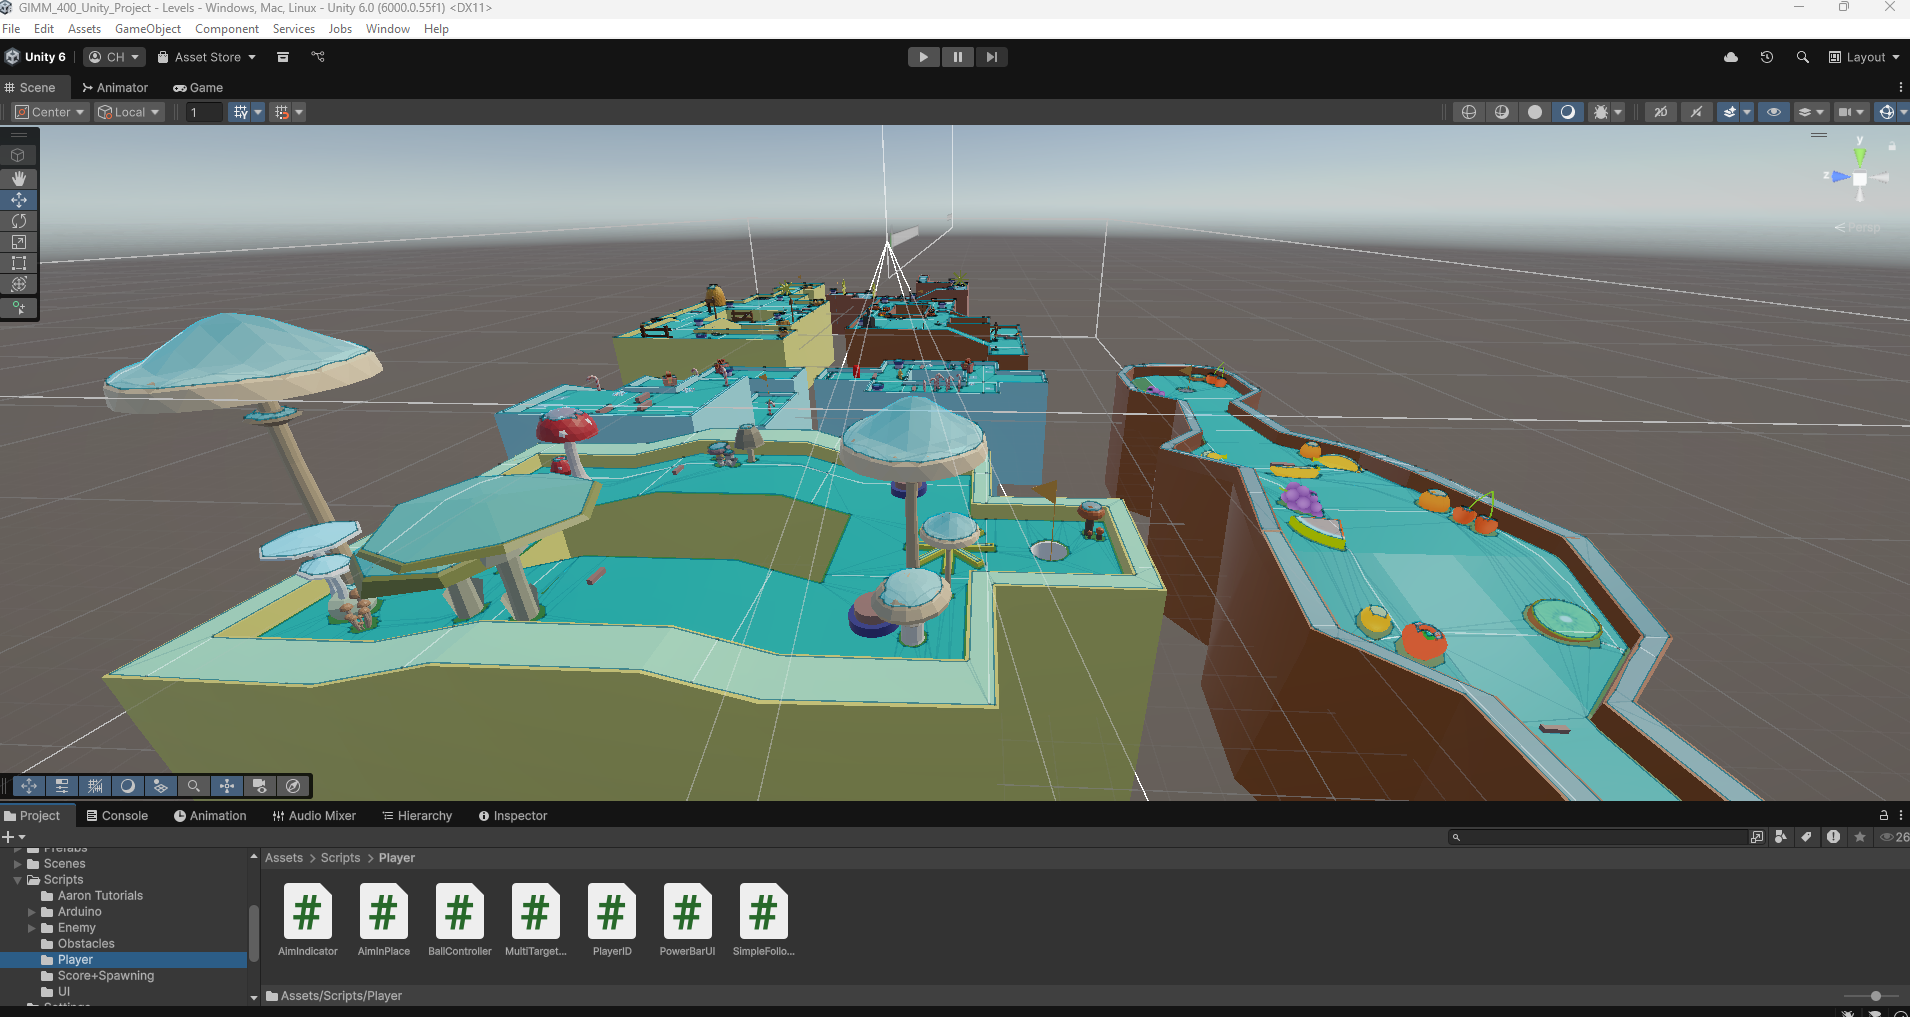
Task: Open the Center pivot dropdown
Action: [48, 112]
